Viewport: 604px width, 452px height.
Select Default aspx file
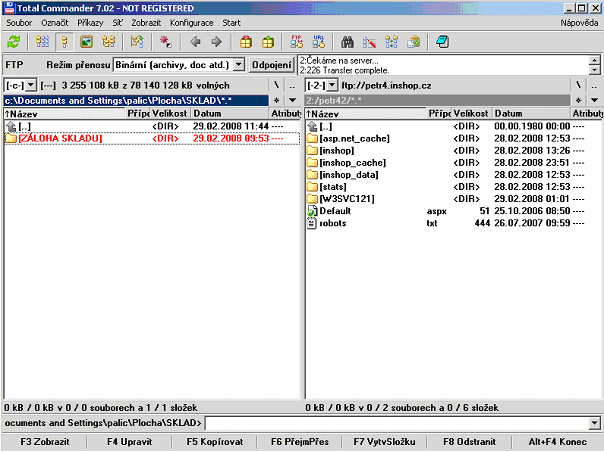point(453,211)
